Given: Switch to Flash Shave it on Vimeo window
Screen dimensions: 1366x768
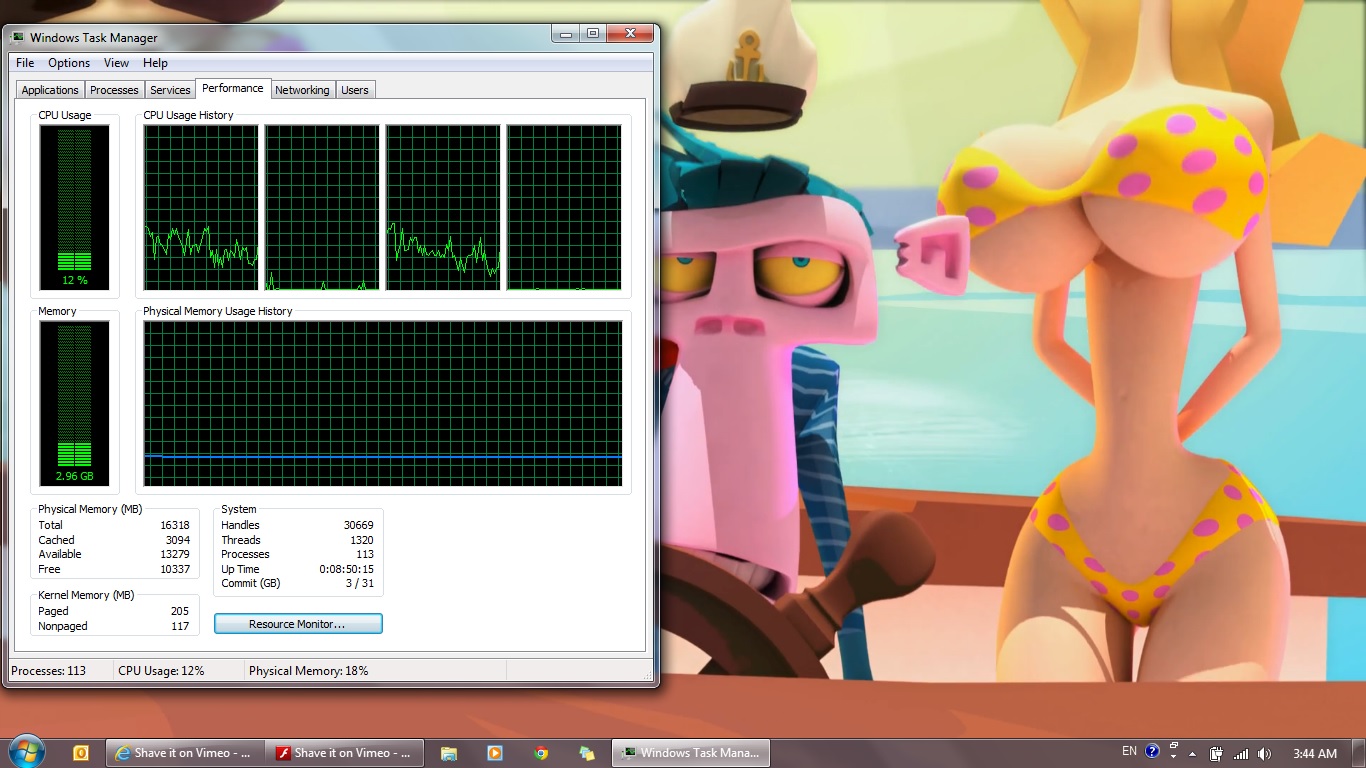Looking at the screenshot, I should (345, 753).
